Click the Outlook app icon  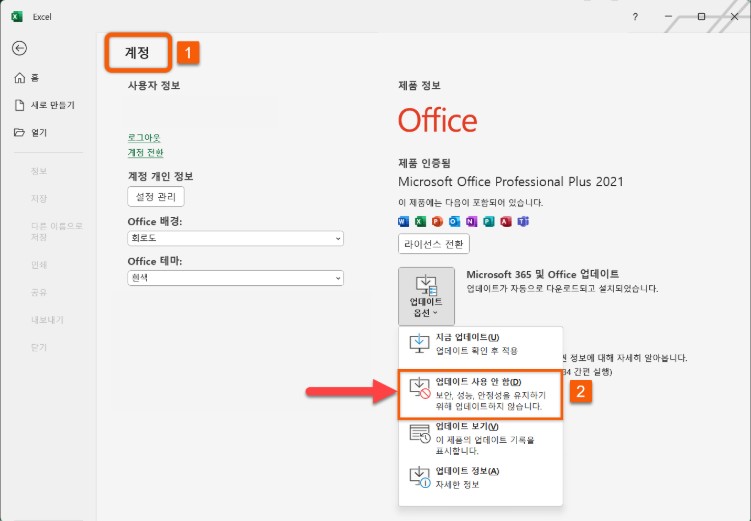pyautogui.click(x=454, y=221)
